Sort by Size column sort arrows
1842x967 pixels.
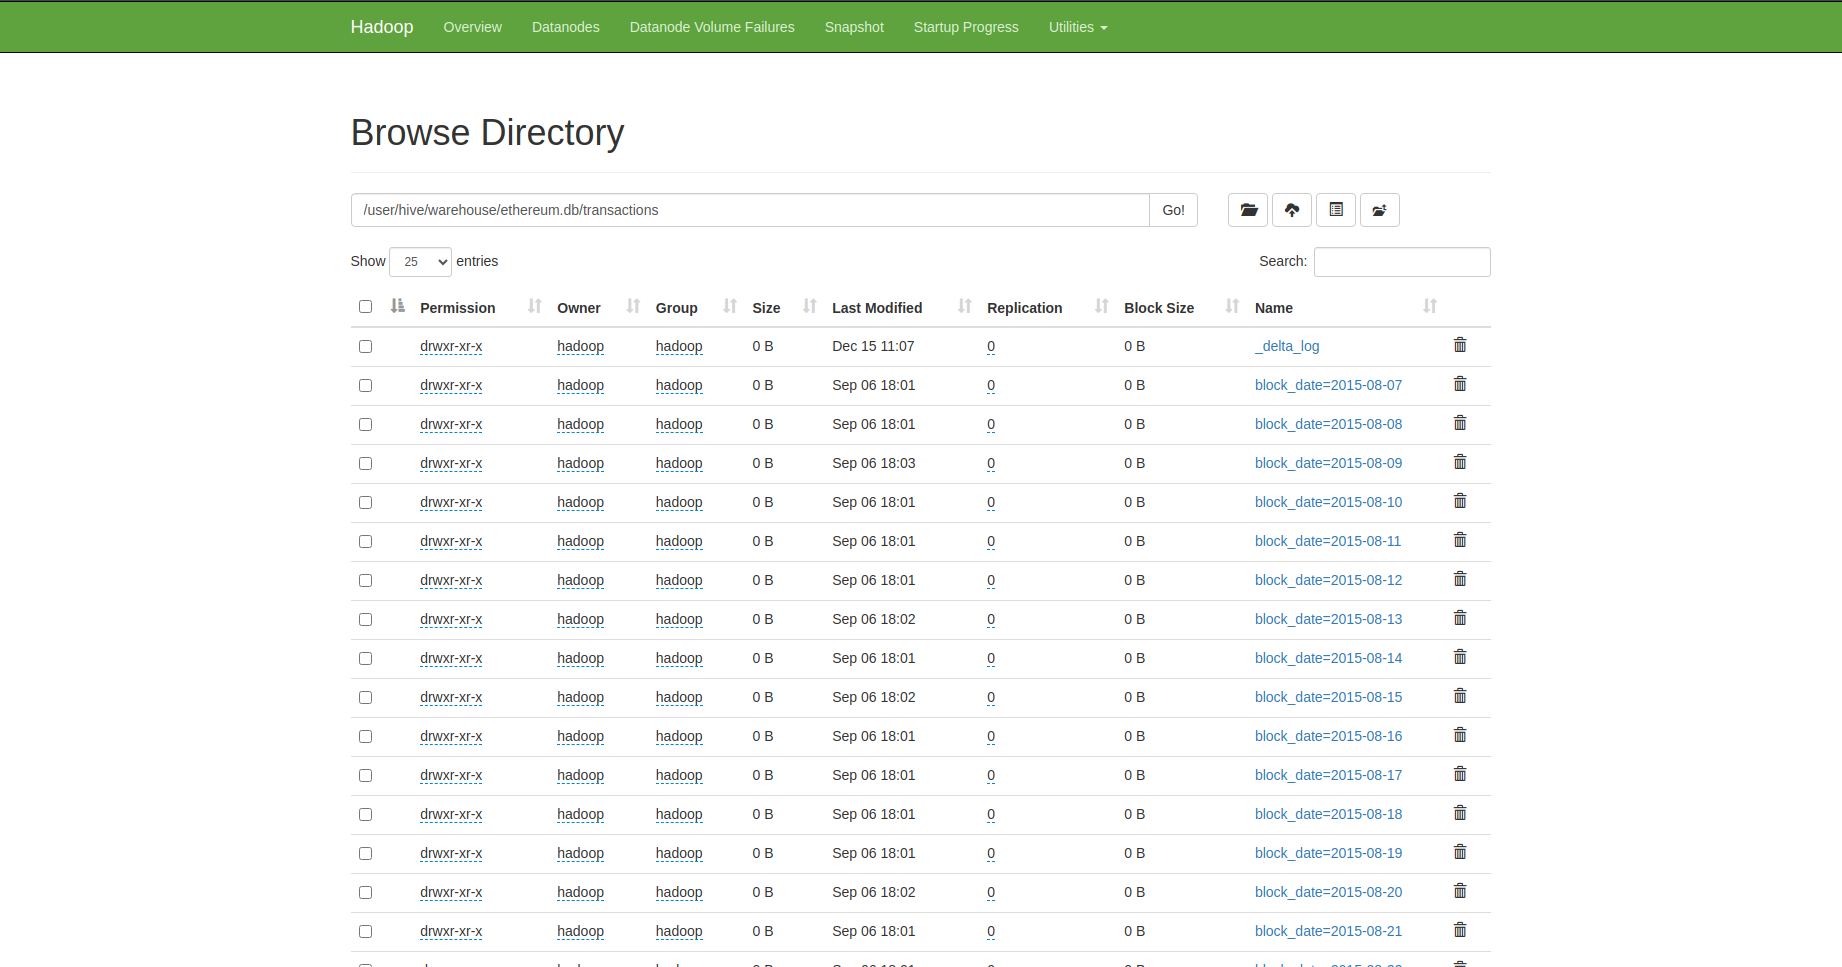pos(810,306)
